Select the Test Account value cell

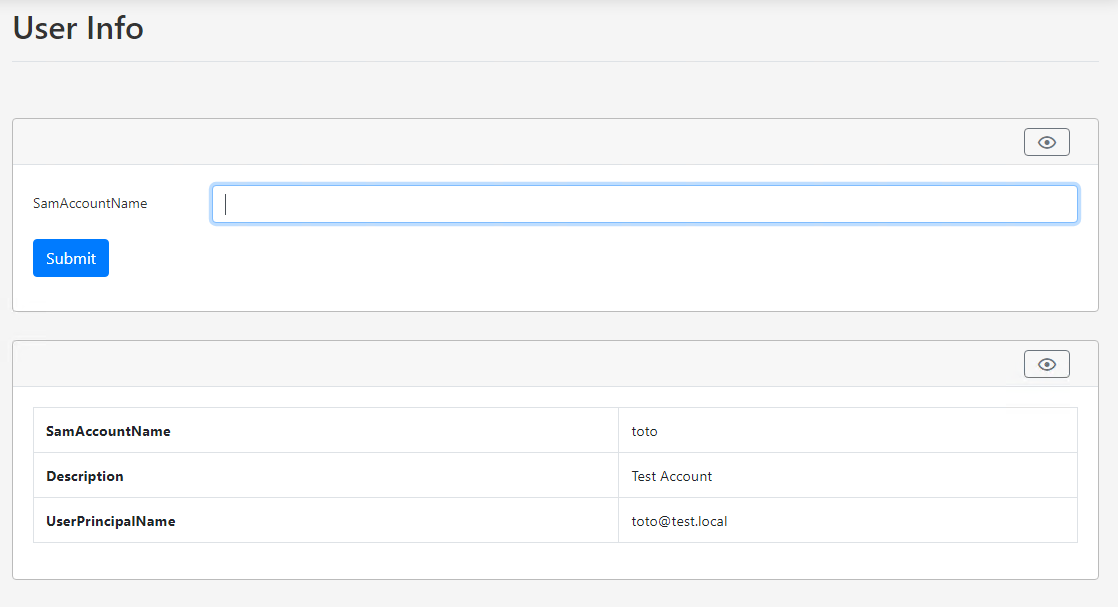[x=848, y=476]
